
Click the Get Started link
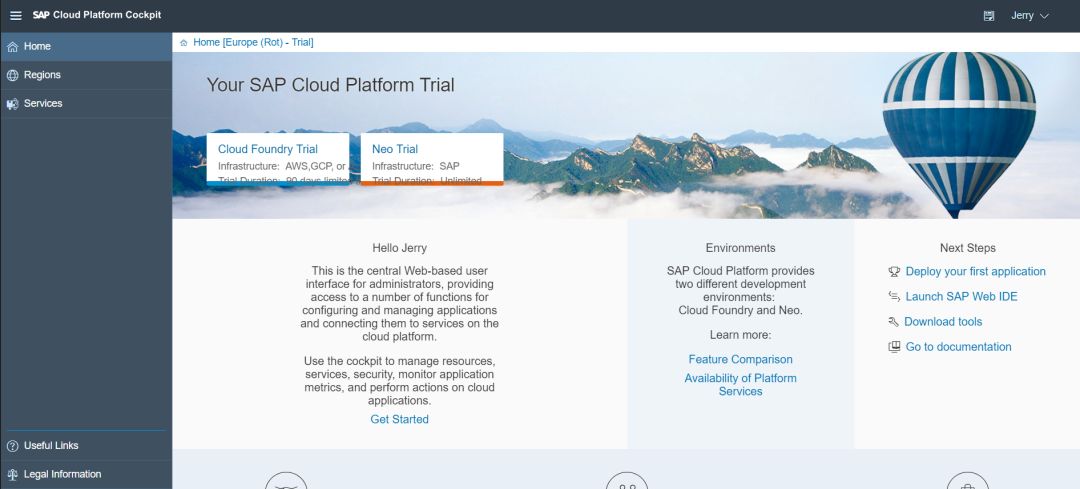[399, 419]
